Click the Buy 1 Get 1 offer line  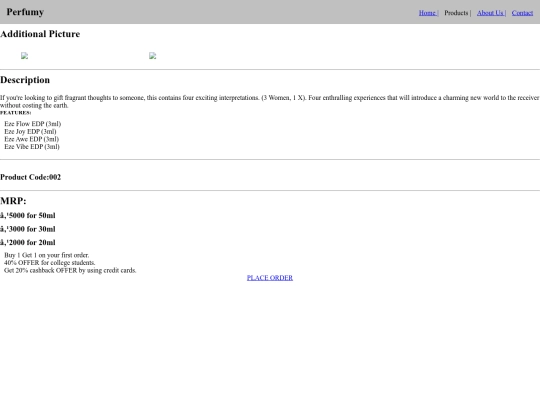click(46, 255)
